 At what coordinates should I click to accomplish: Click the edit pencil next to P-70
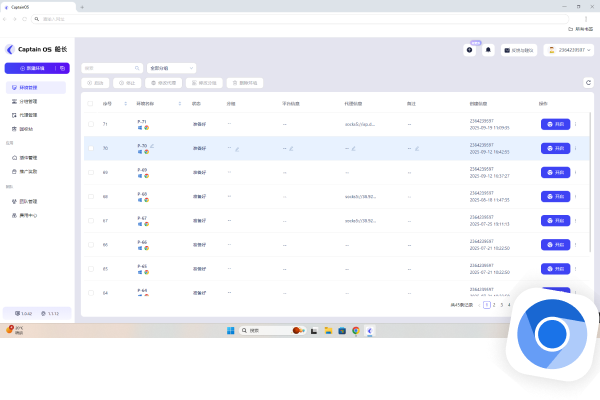click(152, 146)
